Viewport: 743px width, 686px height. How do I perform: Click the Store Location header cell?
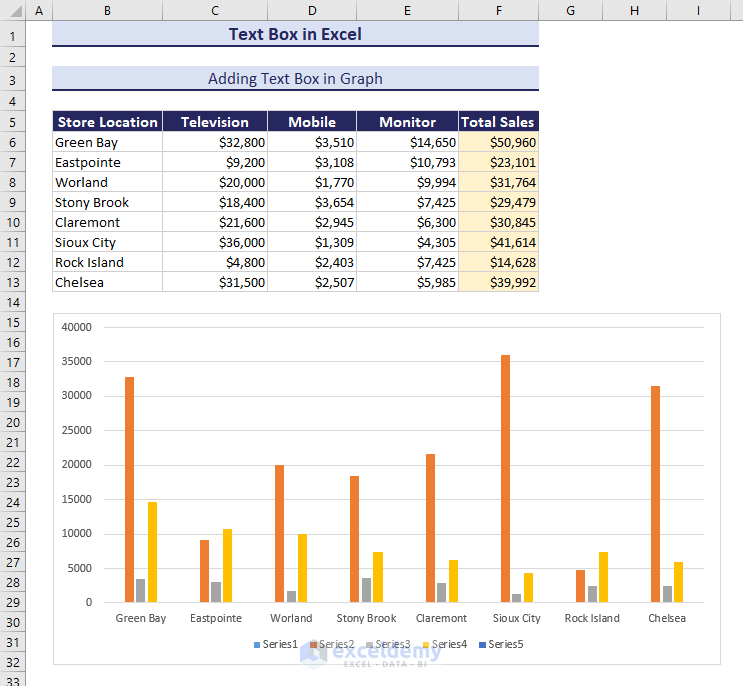108,122
